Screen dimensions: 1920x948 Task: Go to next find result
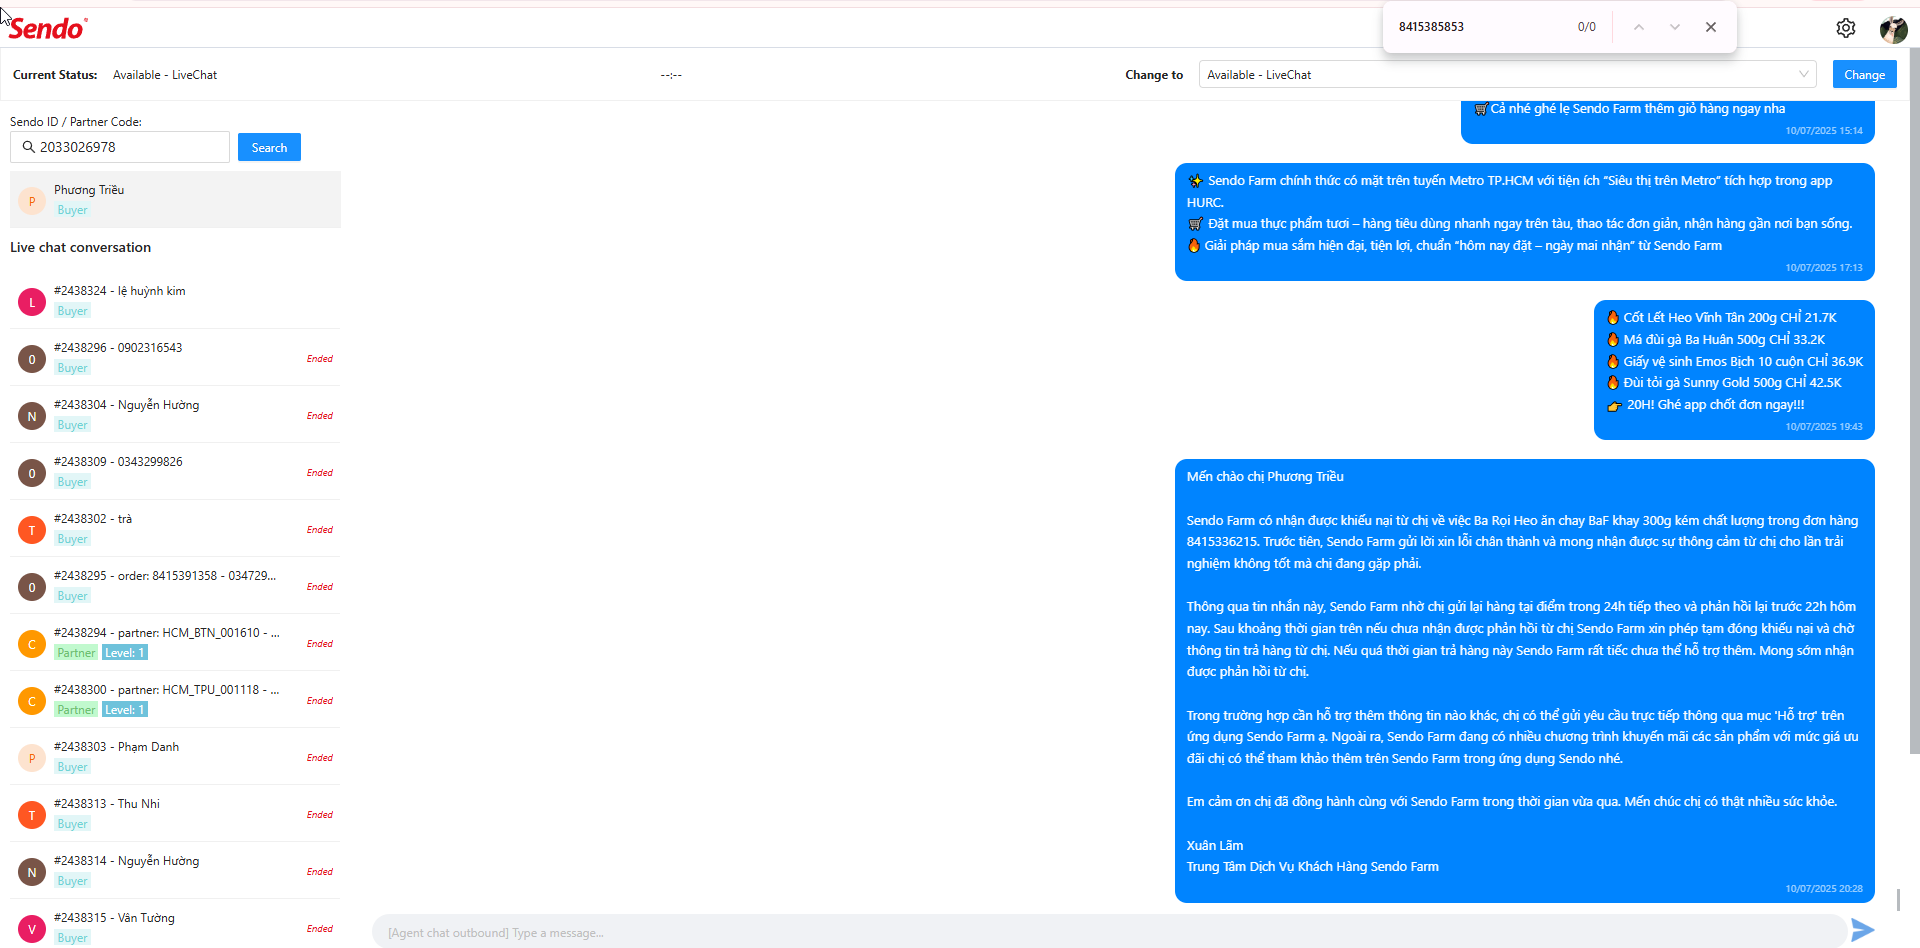1675,27
